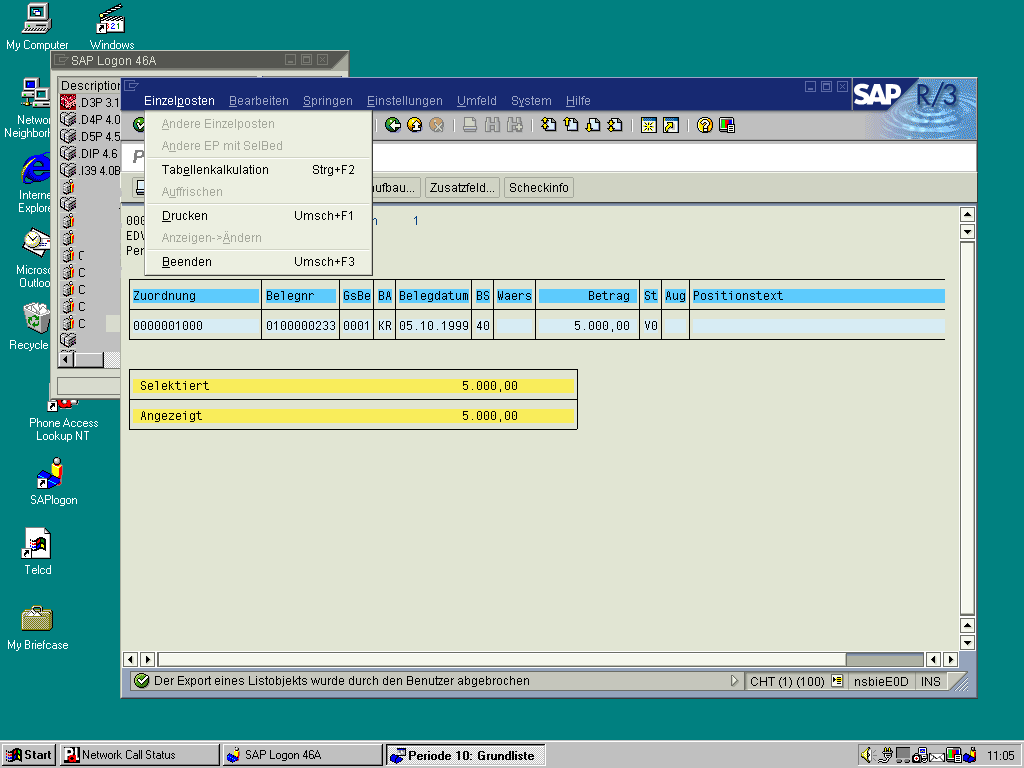Click the horizontal scrollbar far-left arrow

tap(130, 660)
